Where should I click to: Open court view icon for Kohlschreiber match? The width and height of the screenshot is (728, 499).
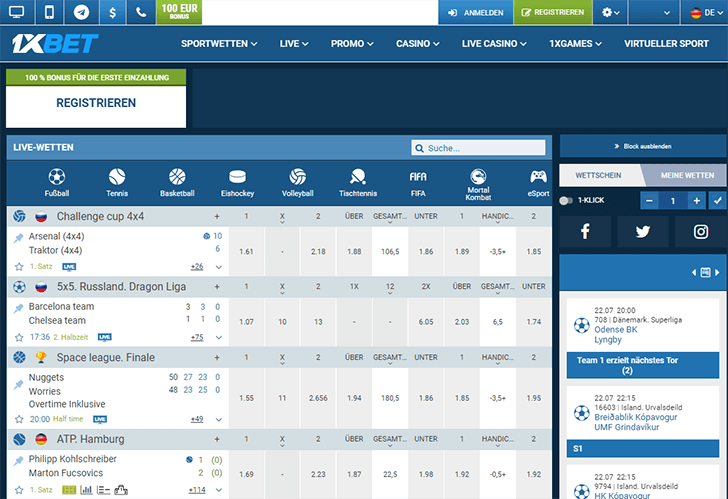point(69,490)
